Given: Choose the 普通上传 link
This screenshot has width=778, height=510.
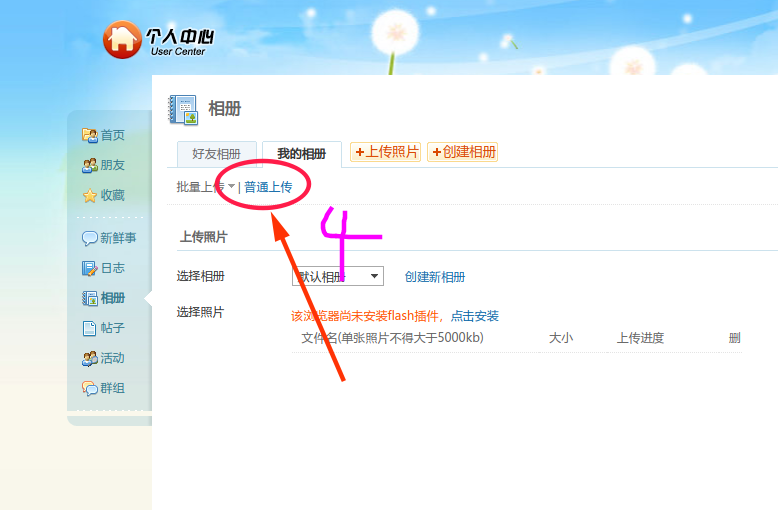Looking at the screenshot, I should (x=268, y=187).
